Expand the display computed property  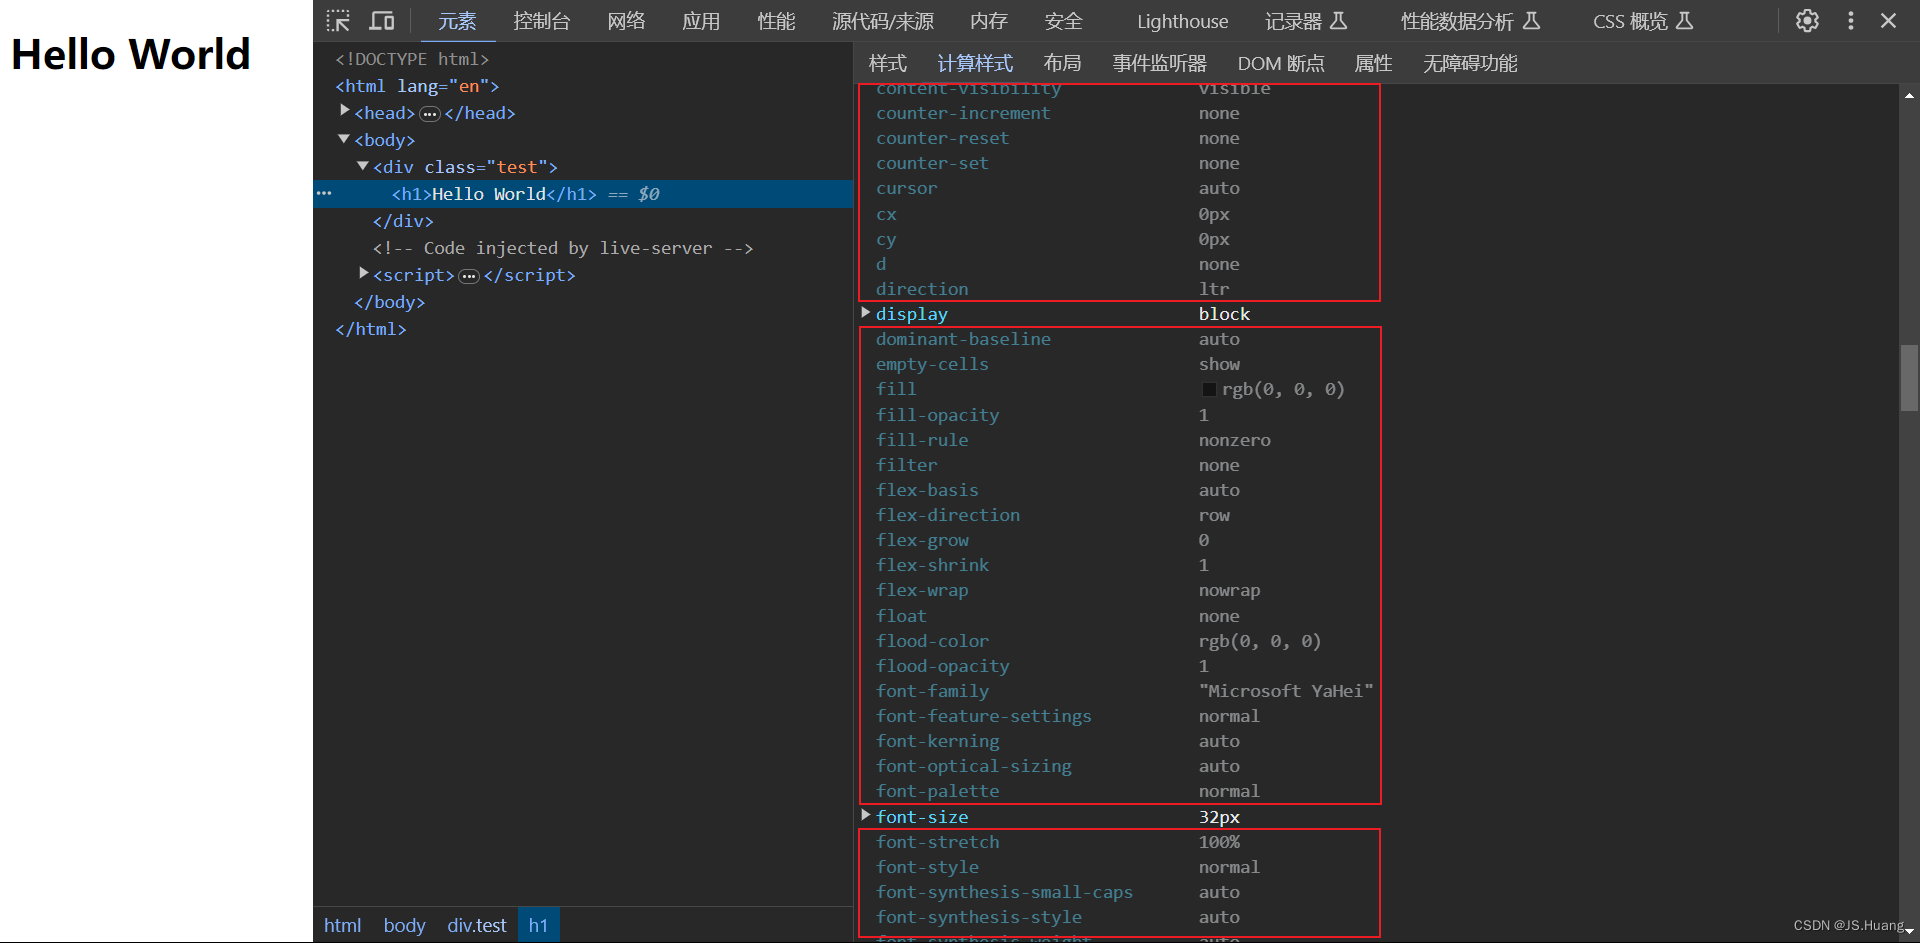pyautogui.click(x=866, y=313)
